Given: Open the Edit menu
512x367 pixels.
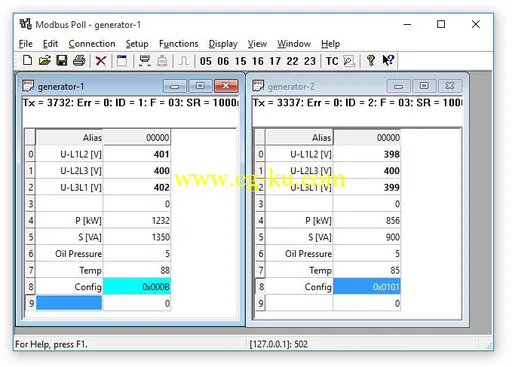Looking at the screenshot, I should tap(50, 44).
